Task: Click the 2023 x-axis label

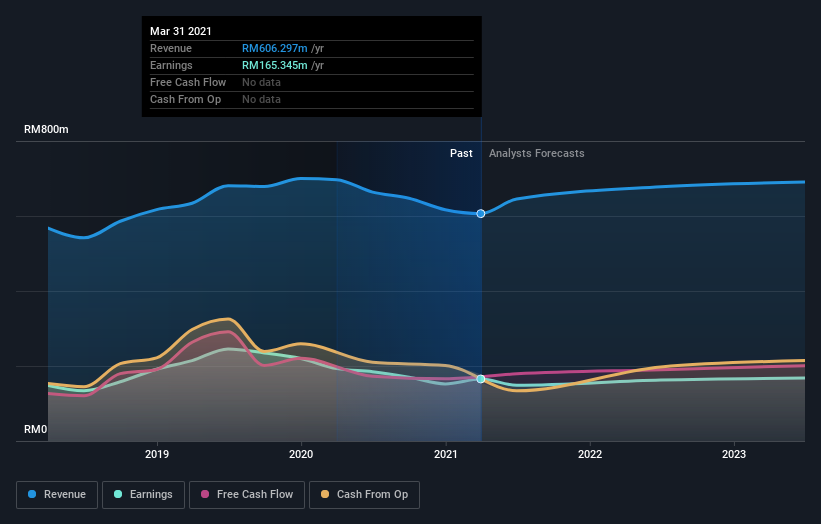Action: 734,454
